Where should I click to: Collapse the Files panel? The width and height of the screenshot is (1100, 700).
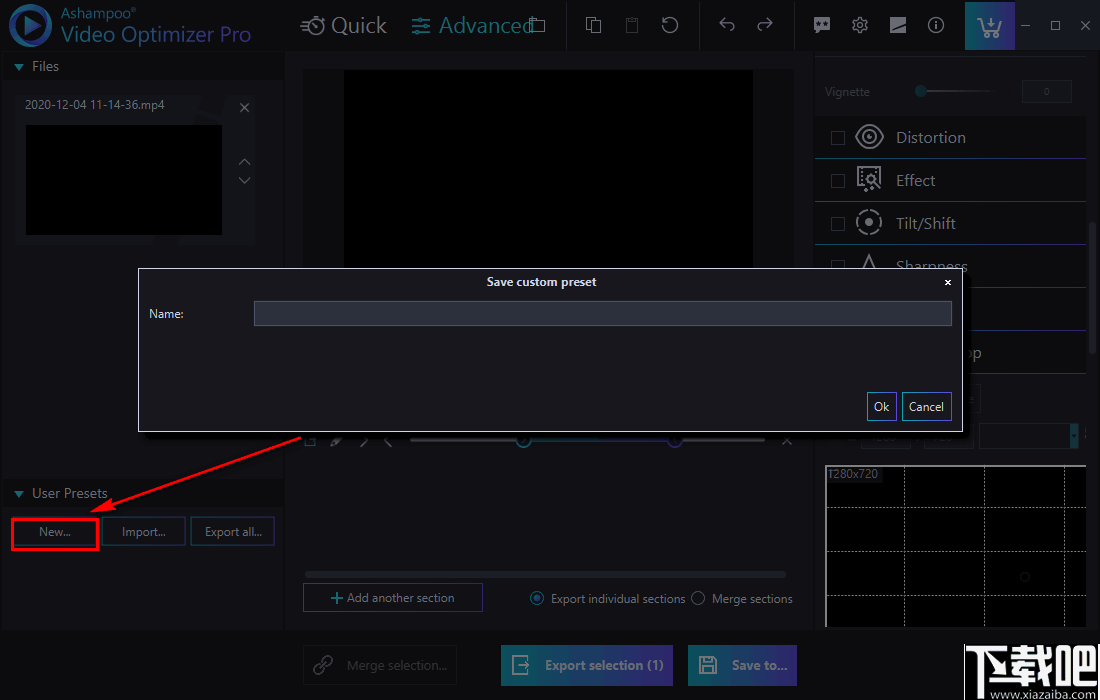(x=17, y=66)
